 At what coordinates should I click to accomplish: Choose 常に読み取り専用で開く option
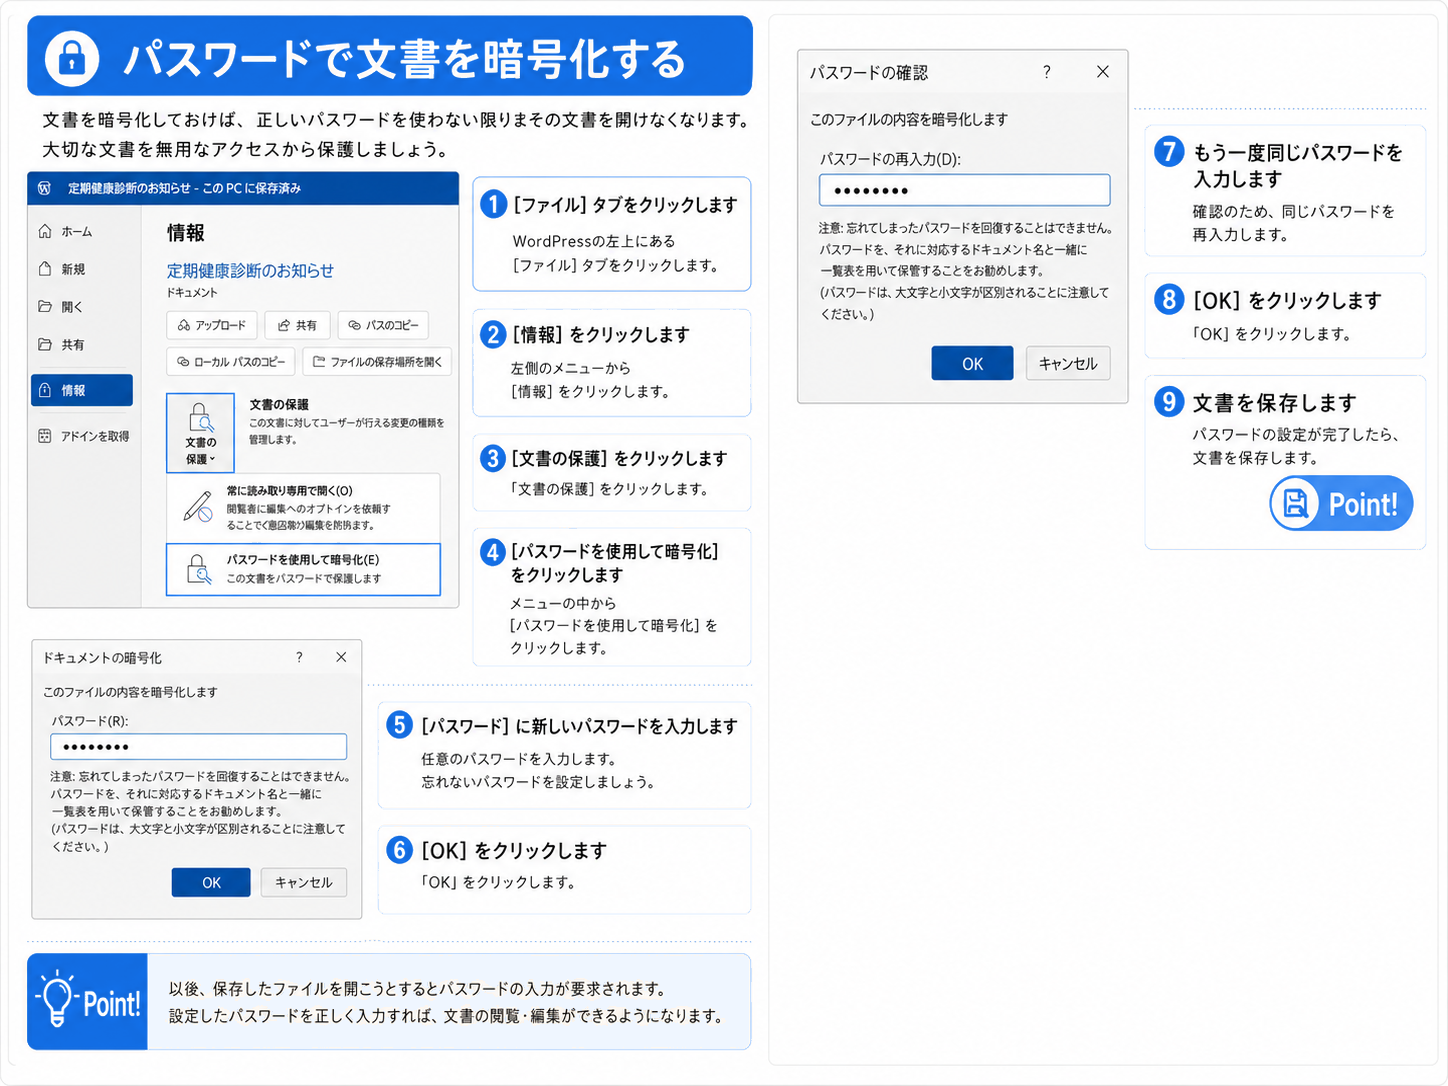pyautogui.click(x=303, y=508)
